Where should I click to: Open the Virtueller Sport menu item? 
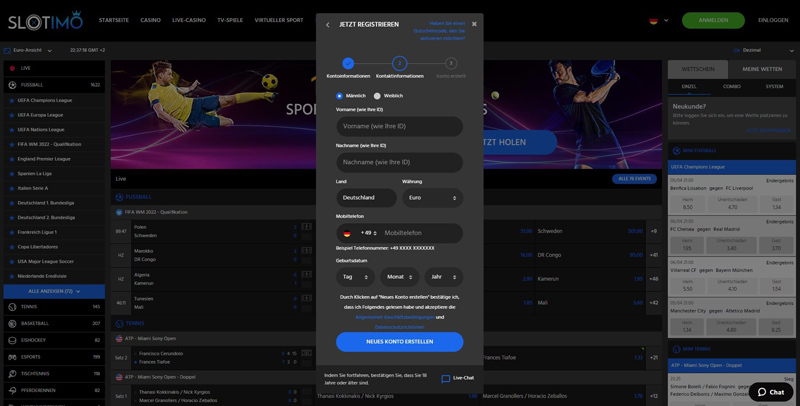(279, 20)
